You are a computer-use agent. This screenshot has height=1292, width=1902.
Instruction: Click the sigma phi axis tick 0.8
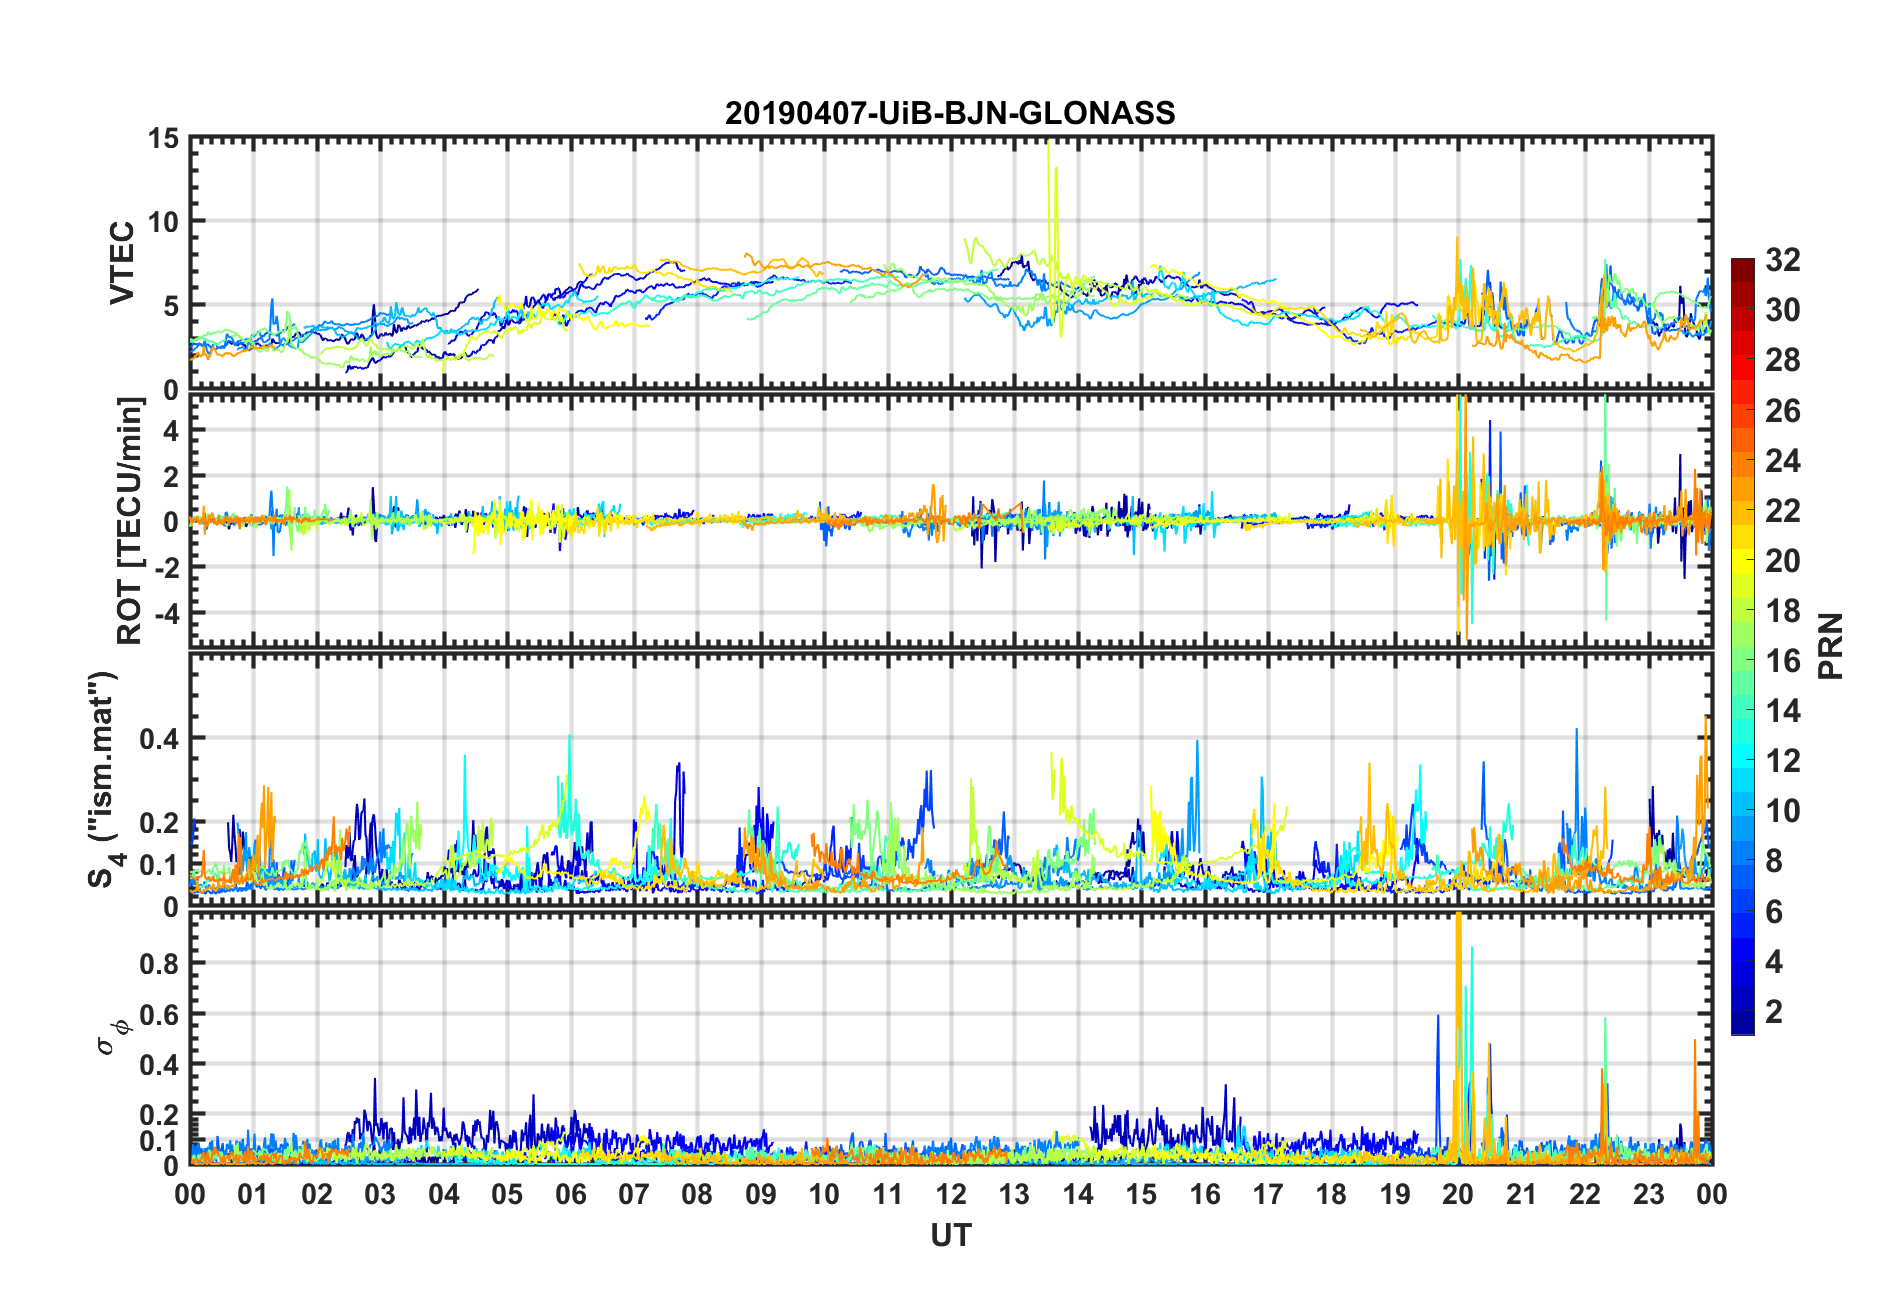pyautogui.click(x=159, y=964)
